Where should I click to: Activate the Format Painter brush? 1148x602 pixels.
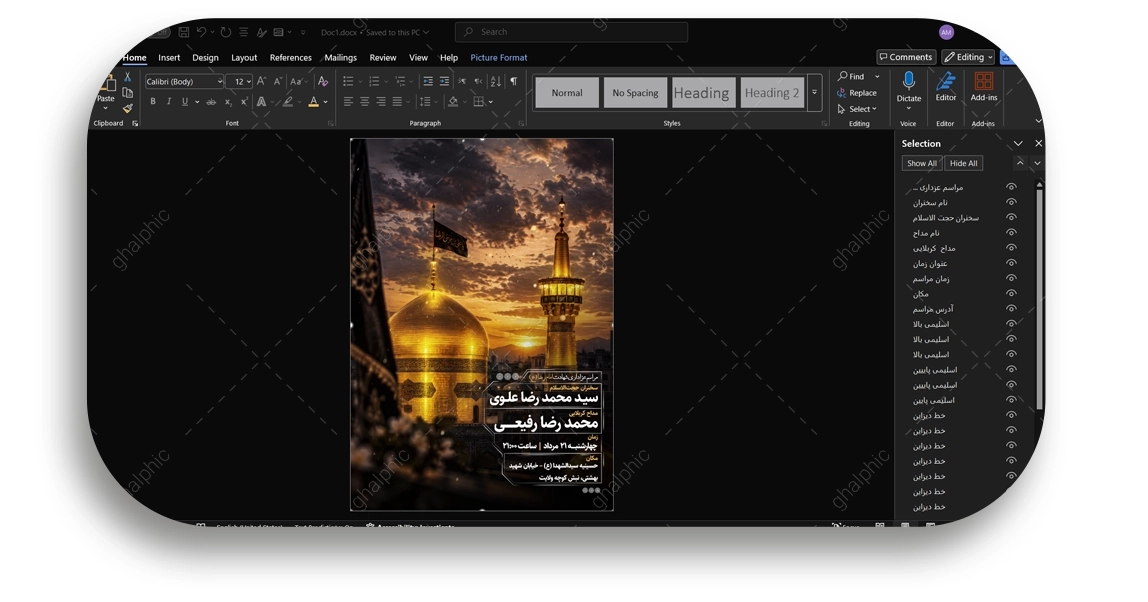click(x=127, y=108)
